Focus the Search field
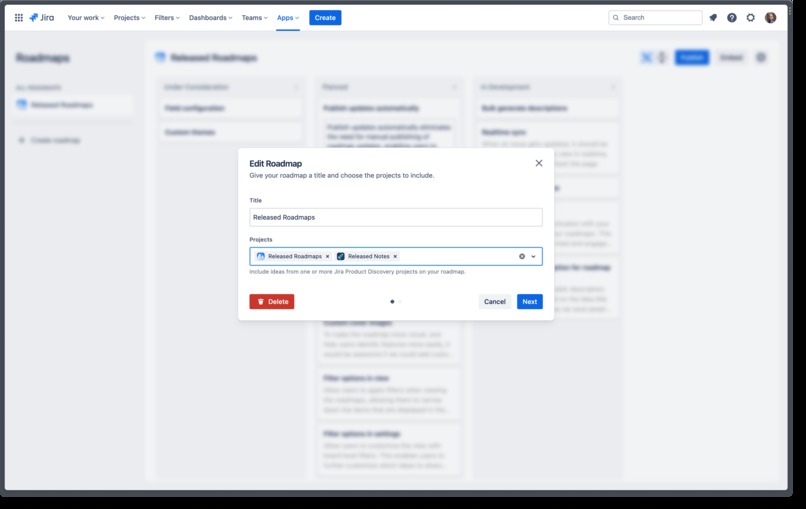 coord(655,17)
